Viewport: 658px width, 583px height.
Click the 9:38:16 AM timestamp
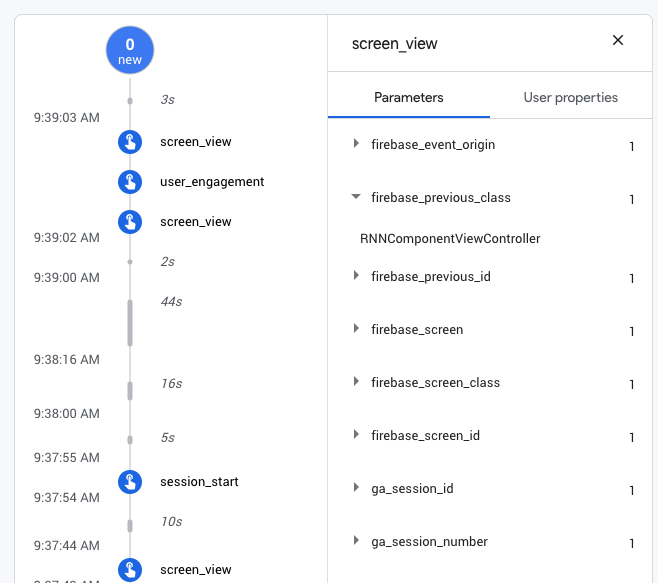click(x=67, y=360)
